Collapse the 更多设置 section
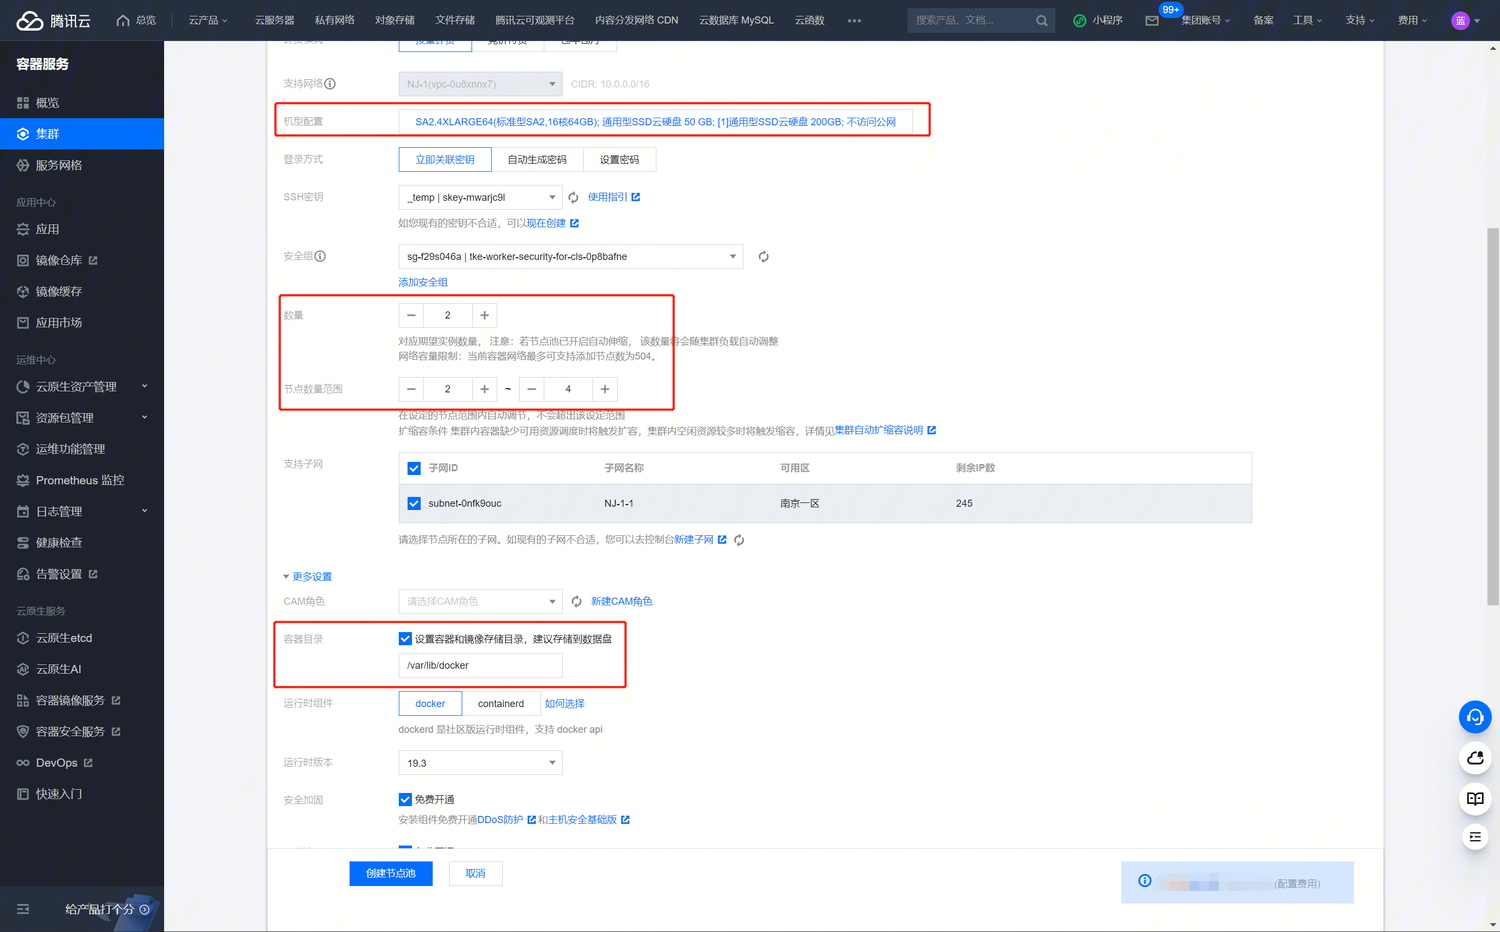The image size is (1500, 932). click(307, 577)
